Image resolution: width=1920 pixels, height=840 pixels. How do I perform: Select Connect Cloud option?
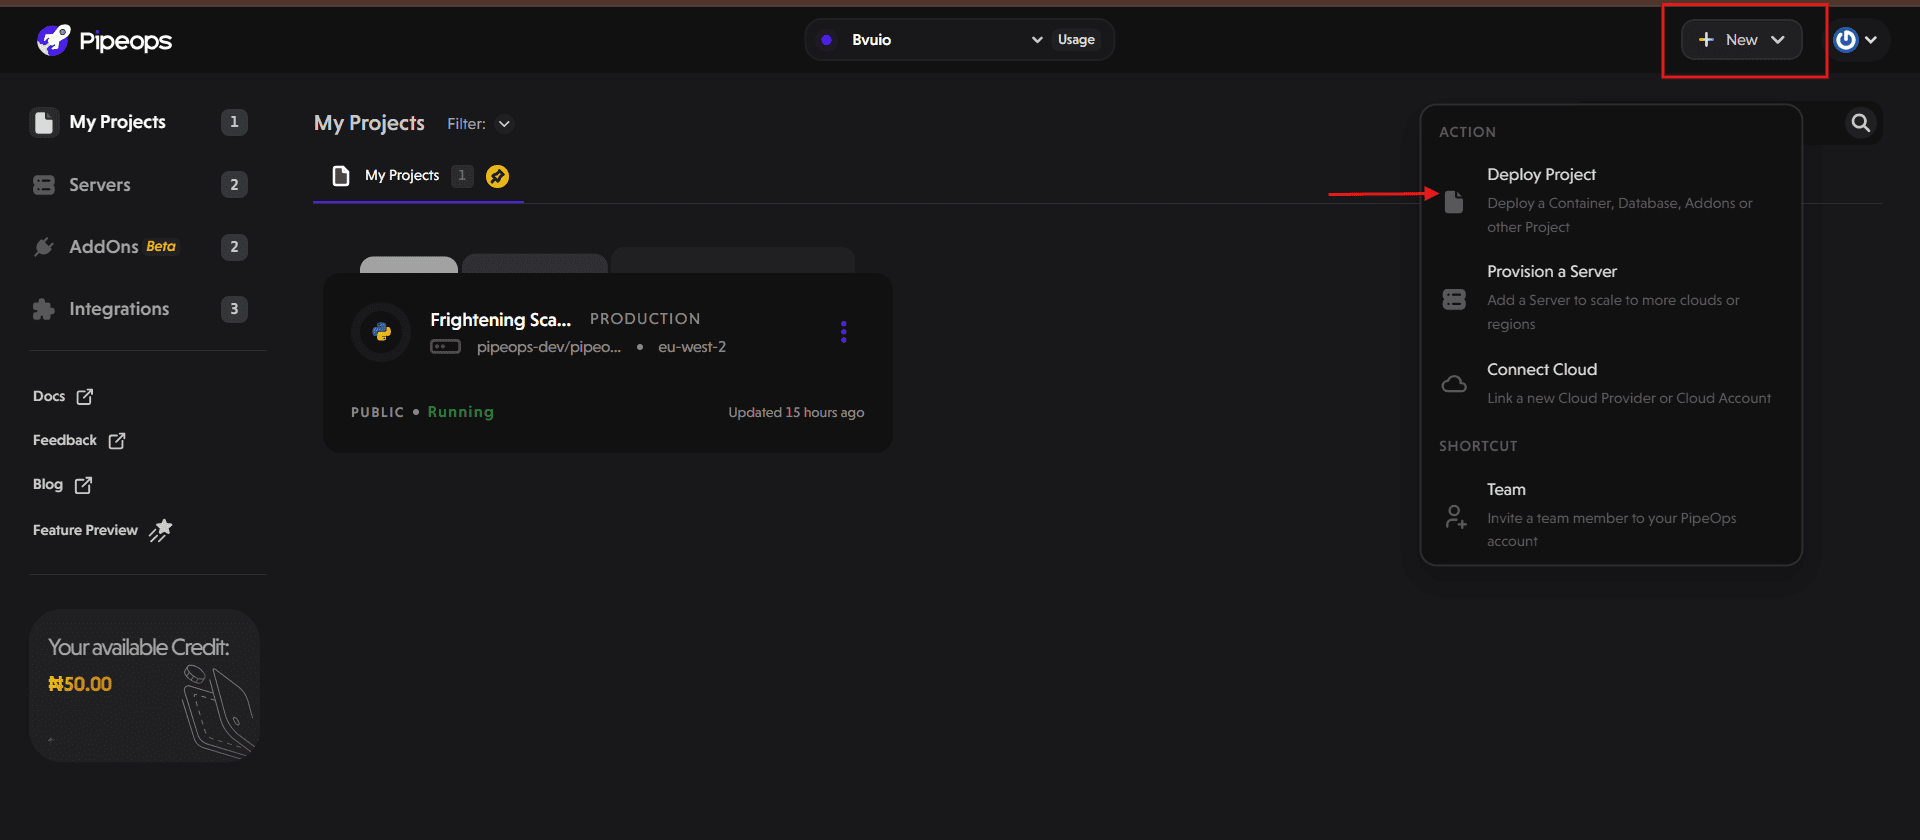click(1611, 383)
